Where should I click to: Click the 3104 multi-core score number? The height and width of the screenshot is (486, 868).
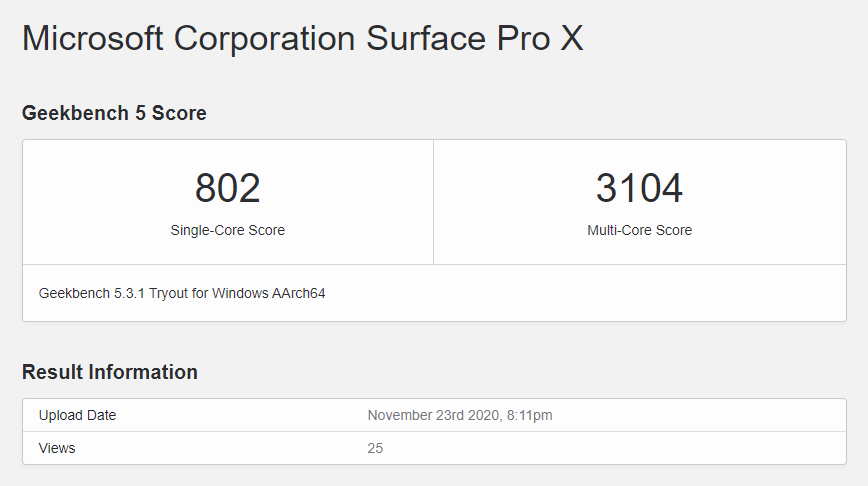point(639,188)
